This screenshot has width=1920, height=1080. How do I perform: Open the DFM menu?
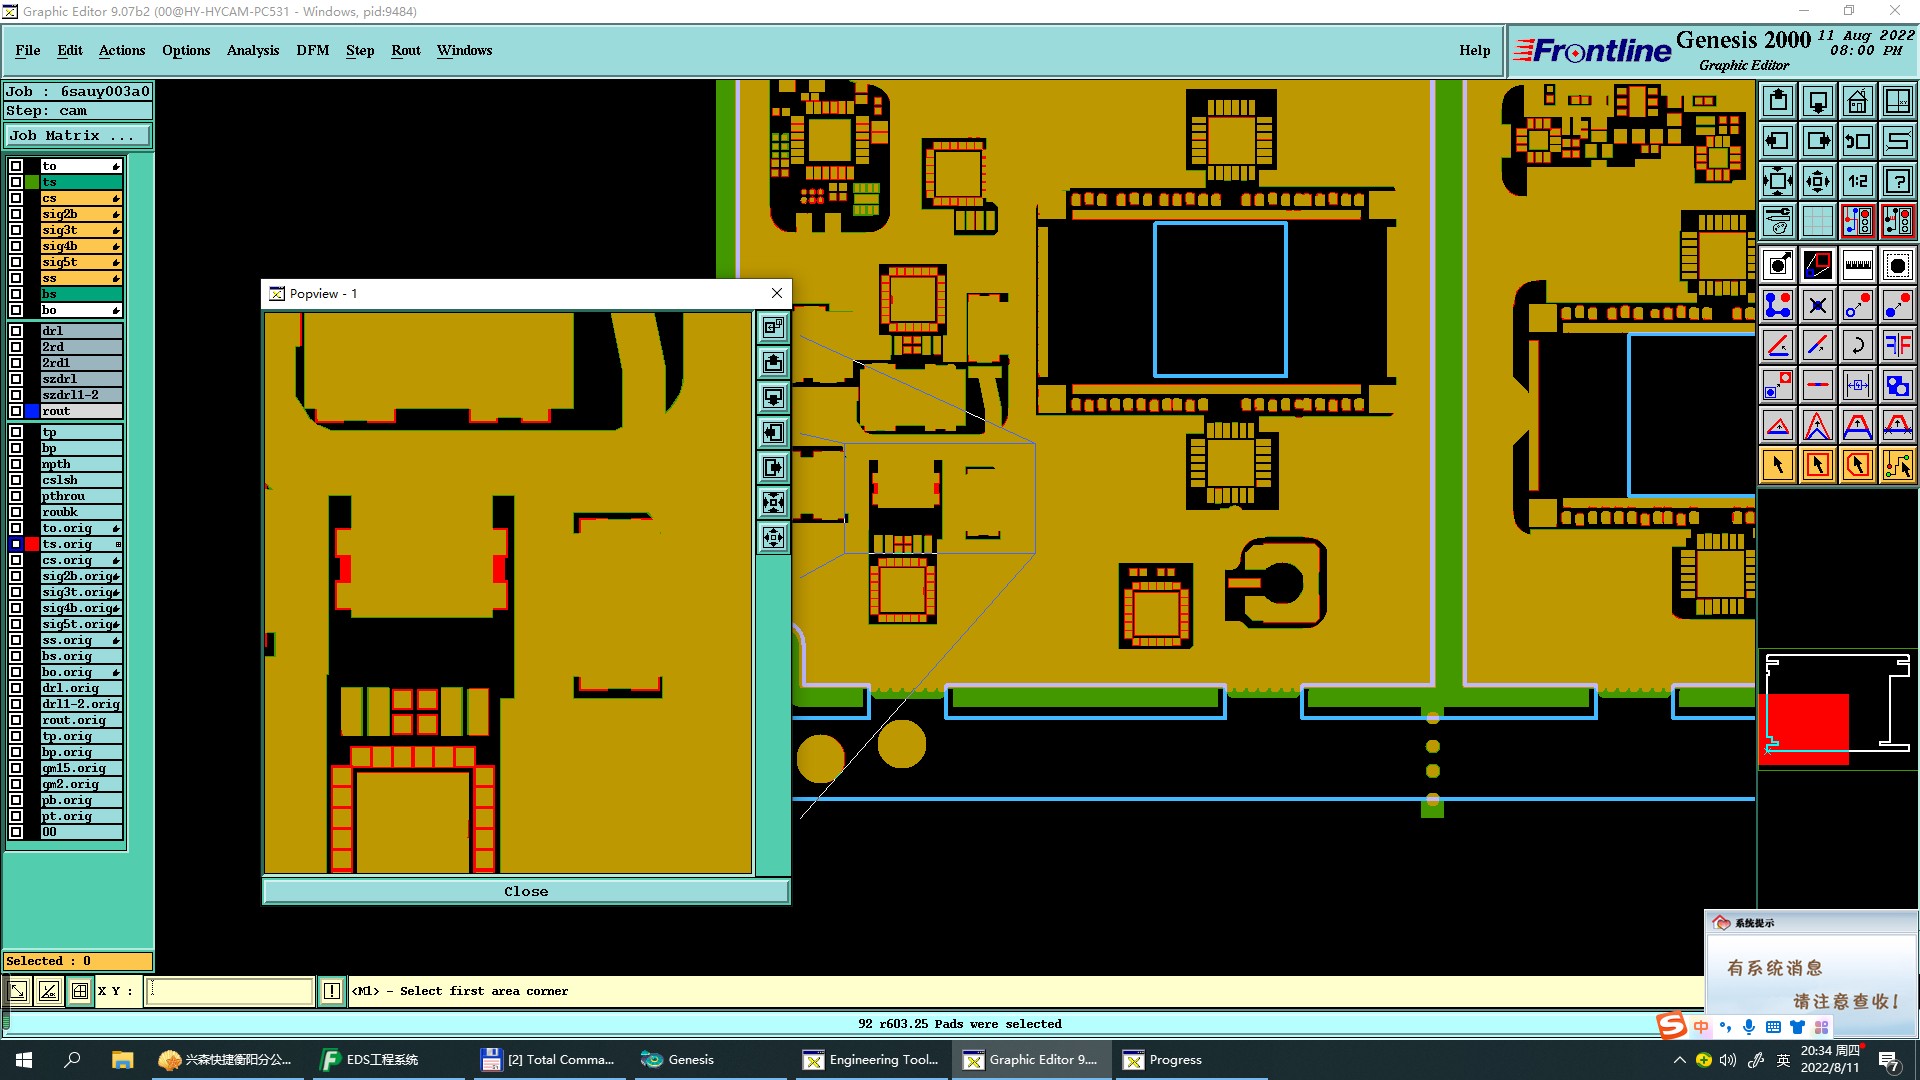[312, 50]
